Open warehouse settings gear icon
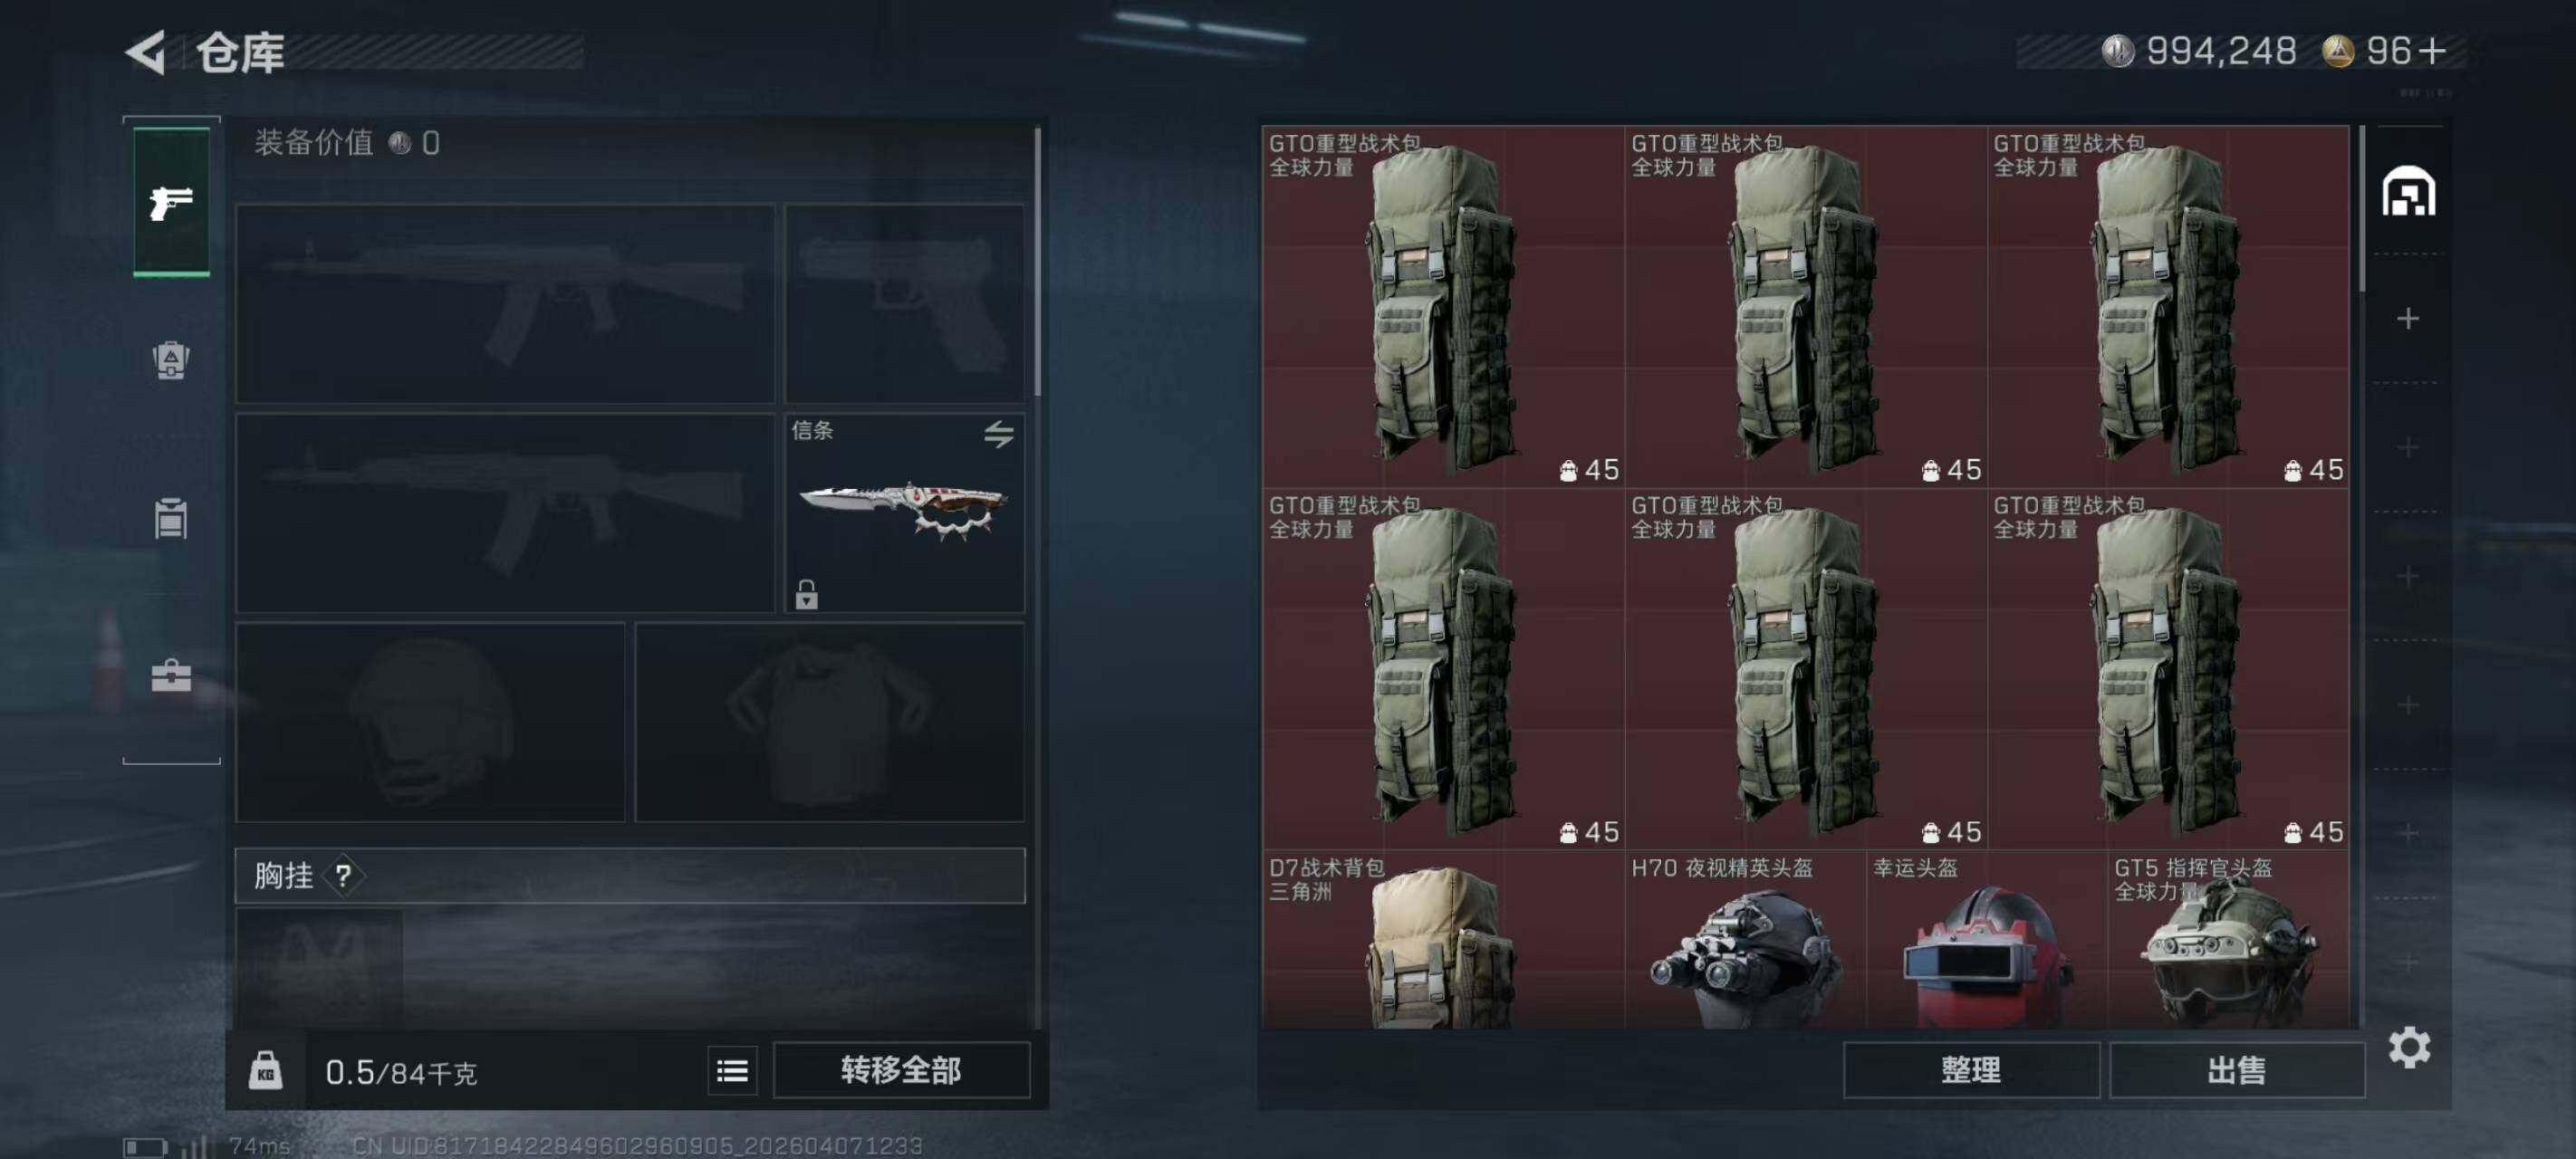This screenshot has width=2576, height=1159. [x=2409, y=1047]
